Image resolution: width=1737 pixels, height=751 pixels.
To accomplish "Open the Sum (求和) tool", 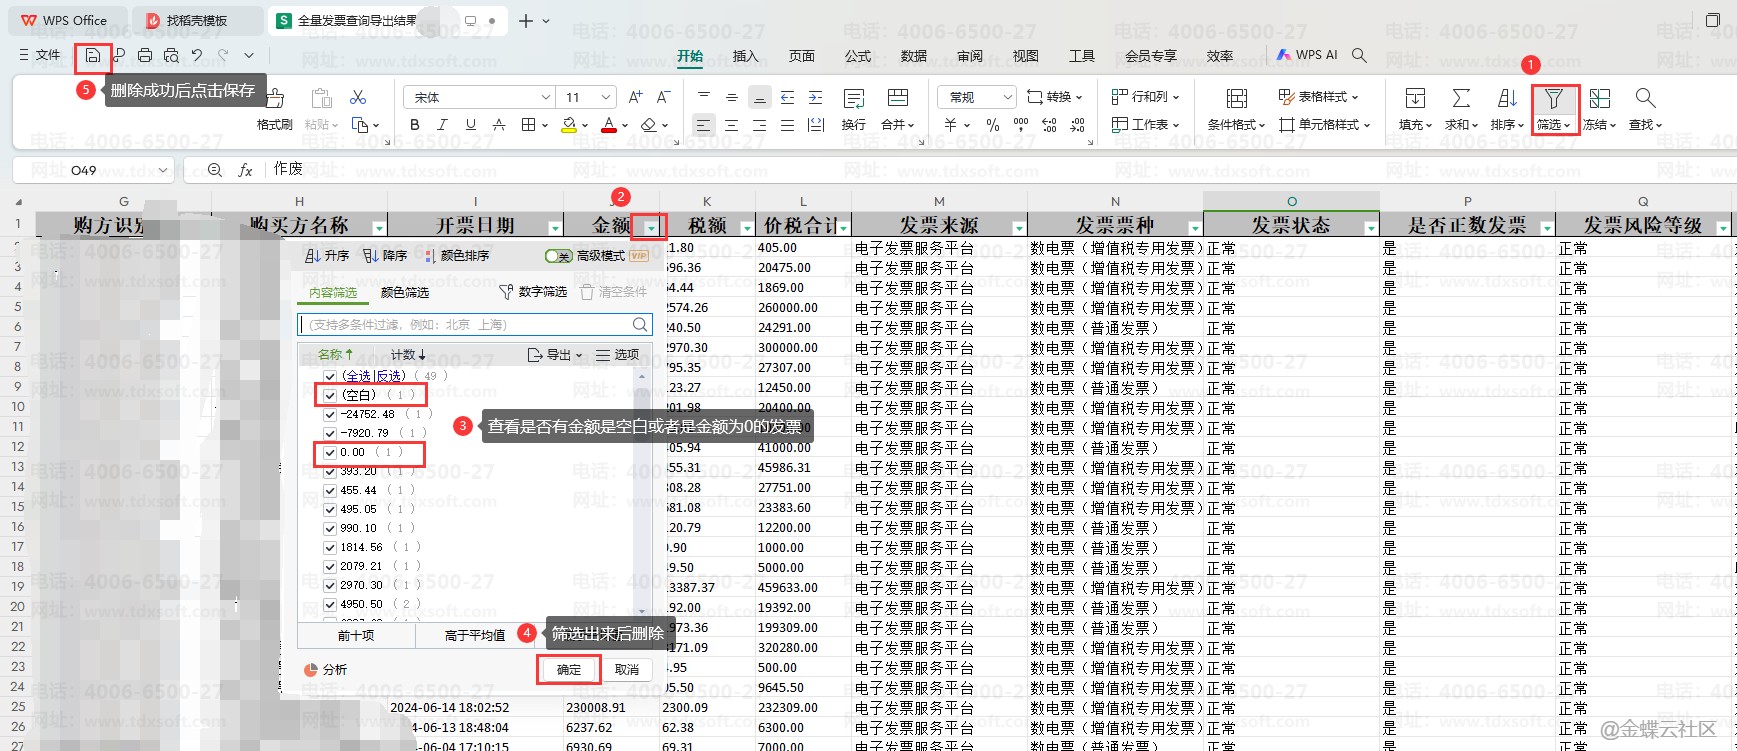I will (x=1461, y=99).
